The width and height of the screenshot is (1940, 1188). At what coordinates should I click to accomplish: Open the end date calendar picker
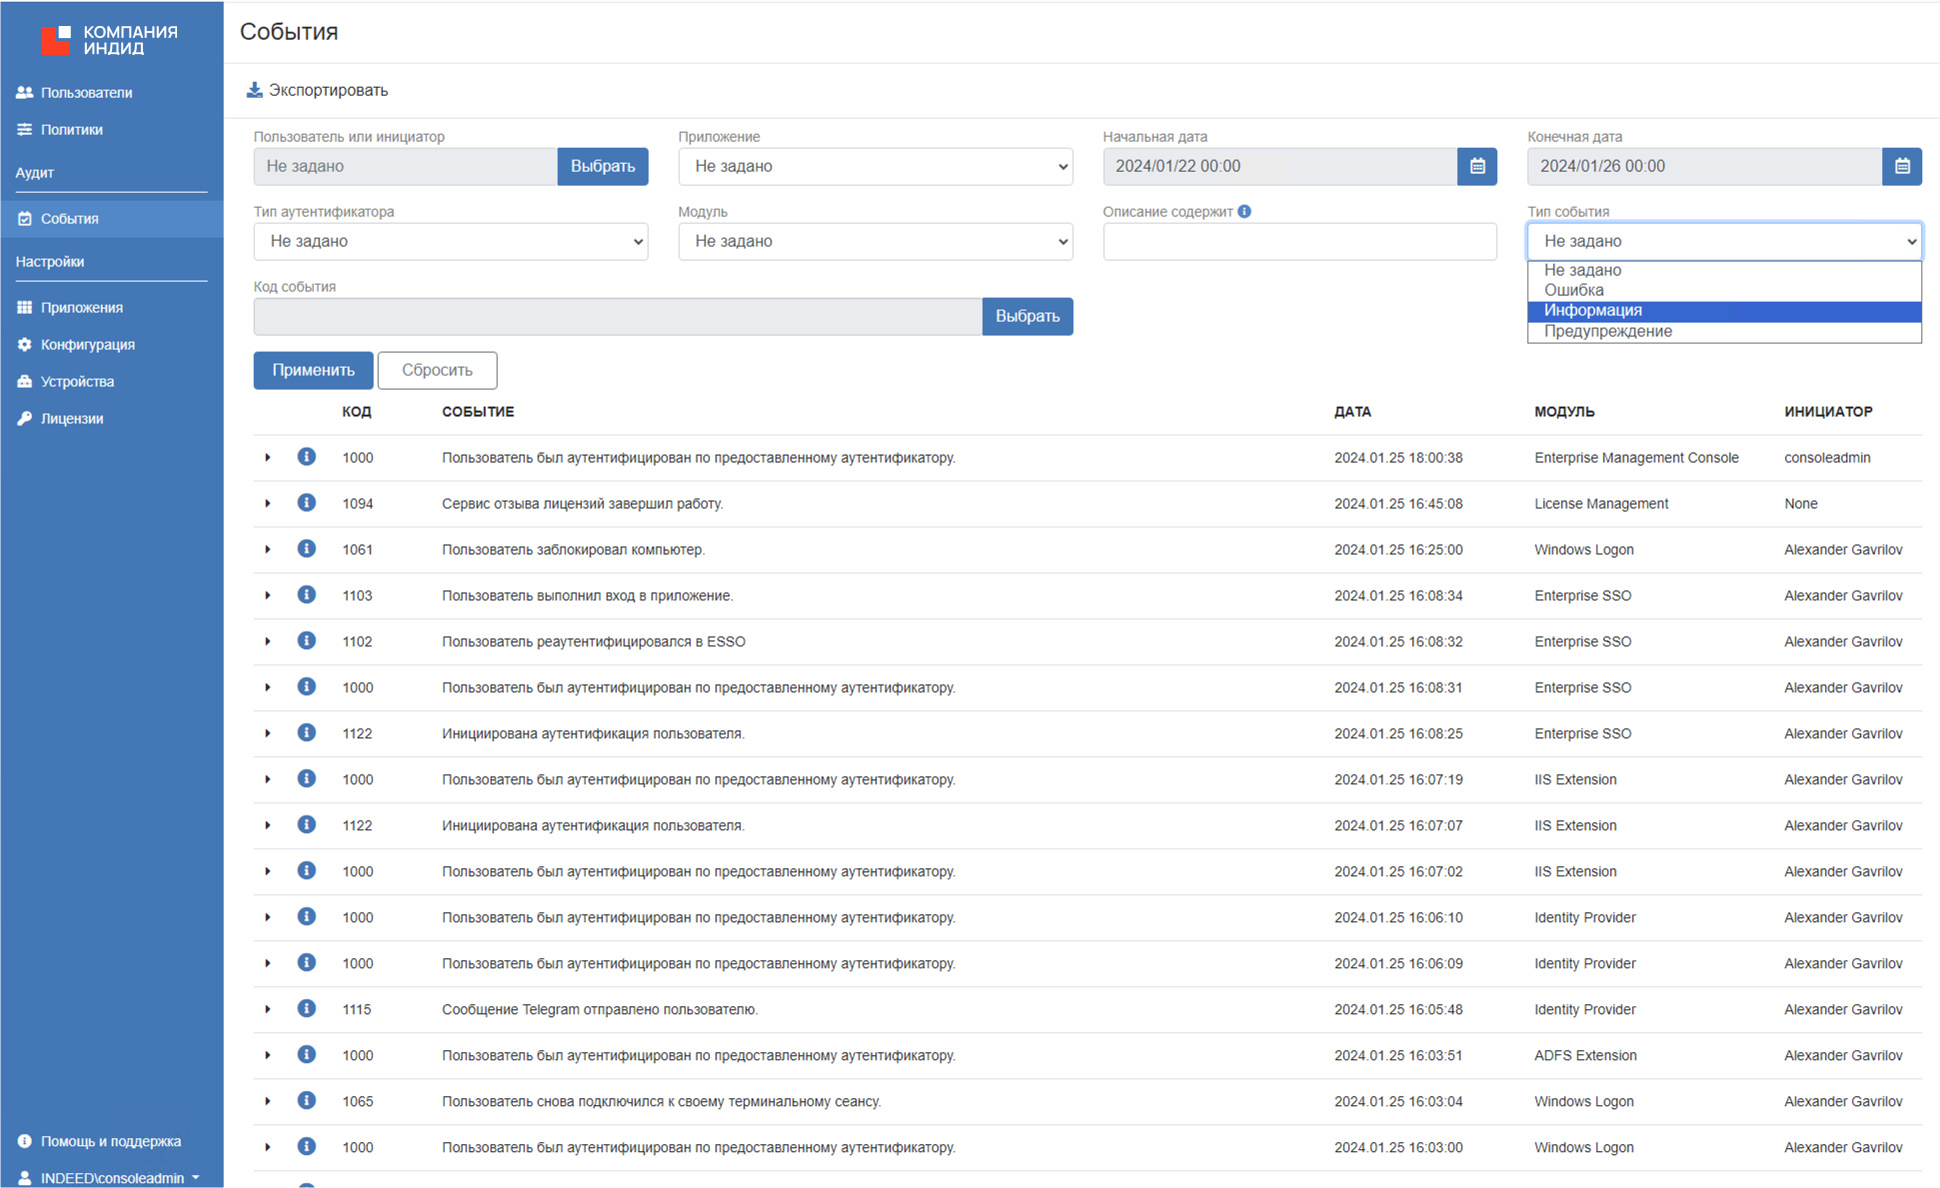point(1901,166)
